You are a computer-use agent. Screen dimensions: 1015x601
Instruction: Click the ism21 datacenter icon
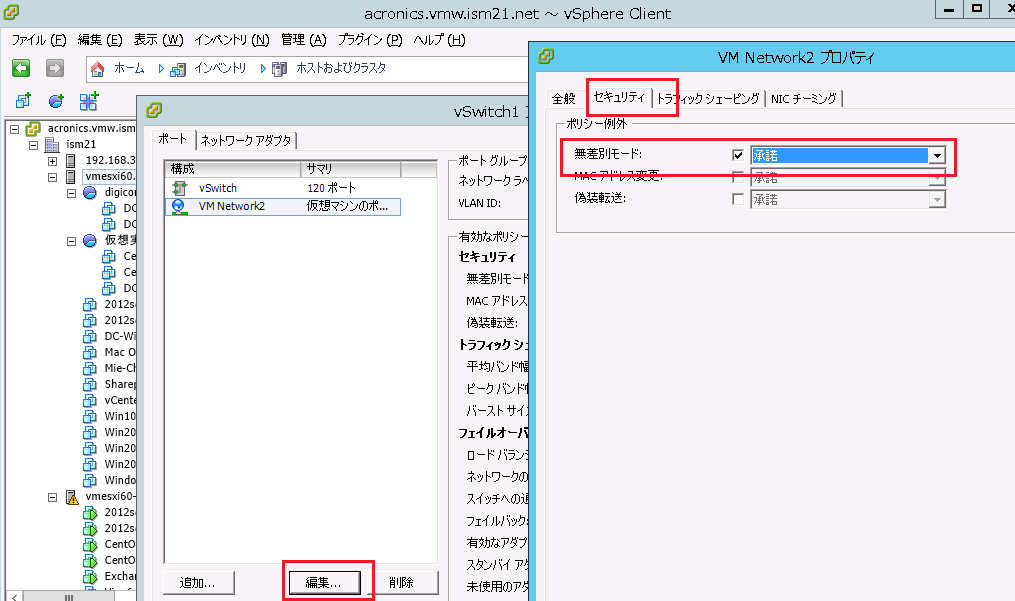click(x=52, y=144)
